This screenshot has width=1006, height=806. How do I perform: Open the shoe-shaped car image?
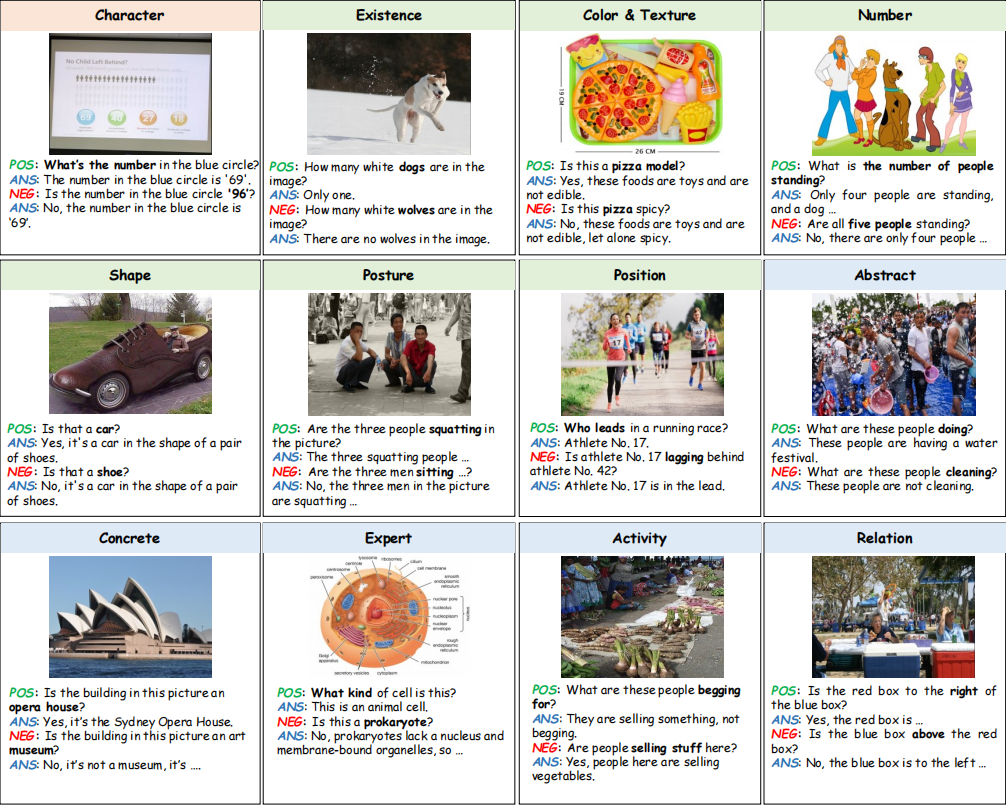(130, 354)
